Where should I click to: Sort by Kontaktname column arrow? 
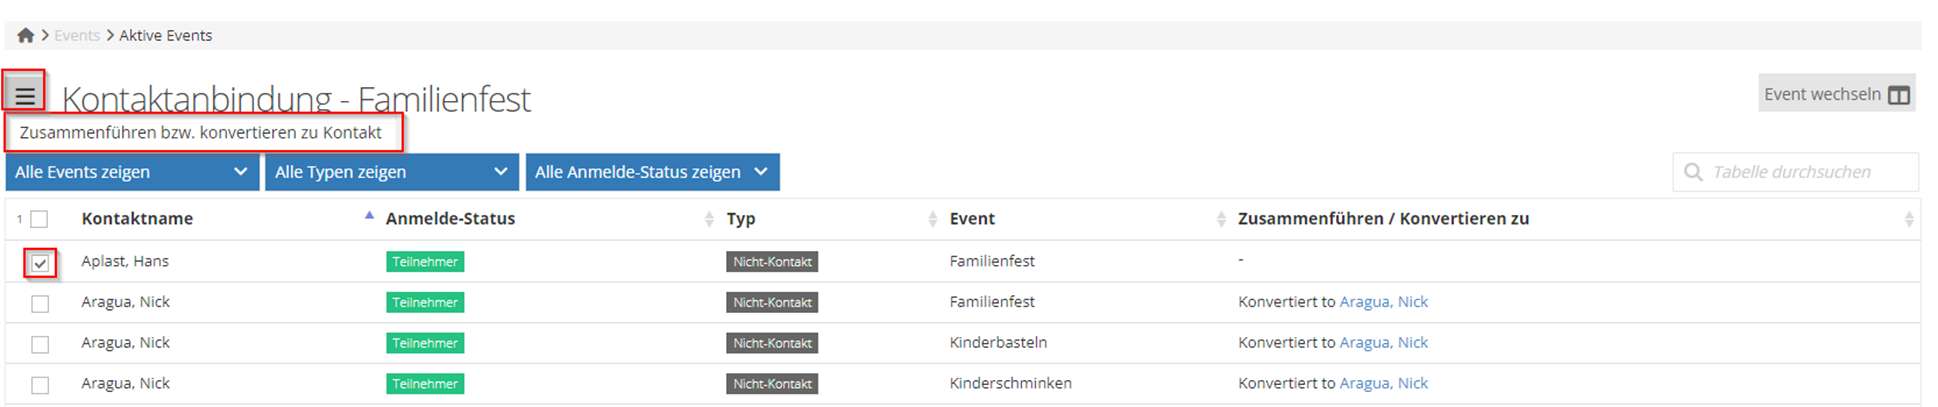coord(369,217)
